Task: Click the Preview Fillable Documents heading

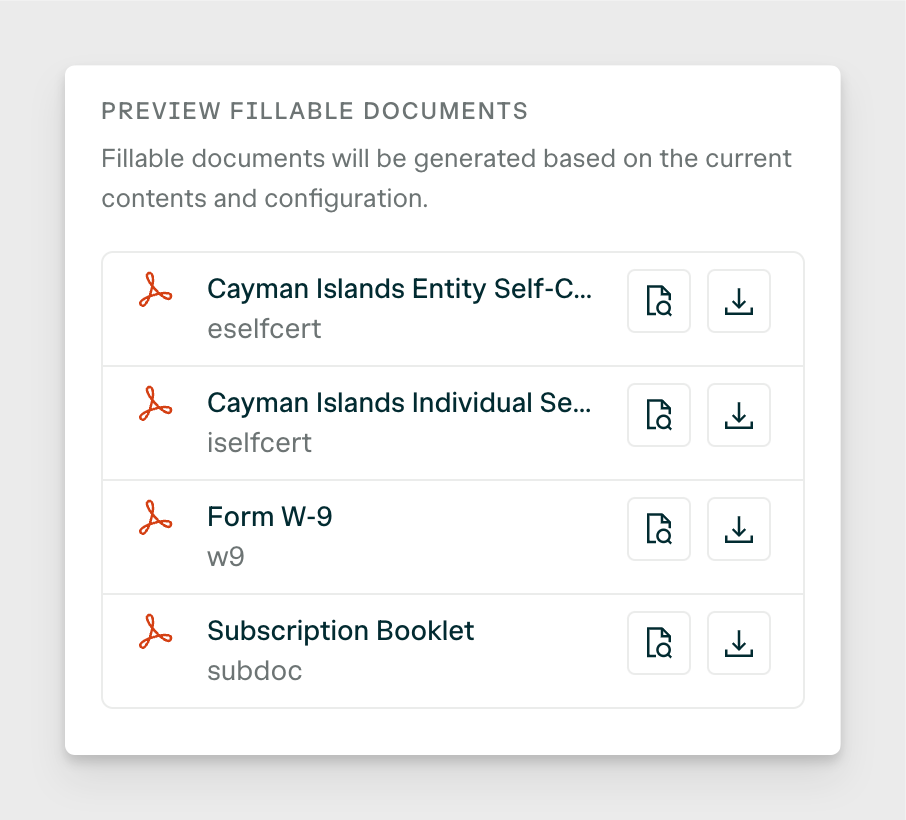Action: 315,111
